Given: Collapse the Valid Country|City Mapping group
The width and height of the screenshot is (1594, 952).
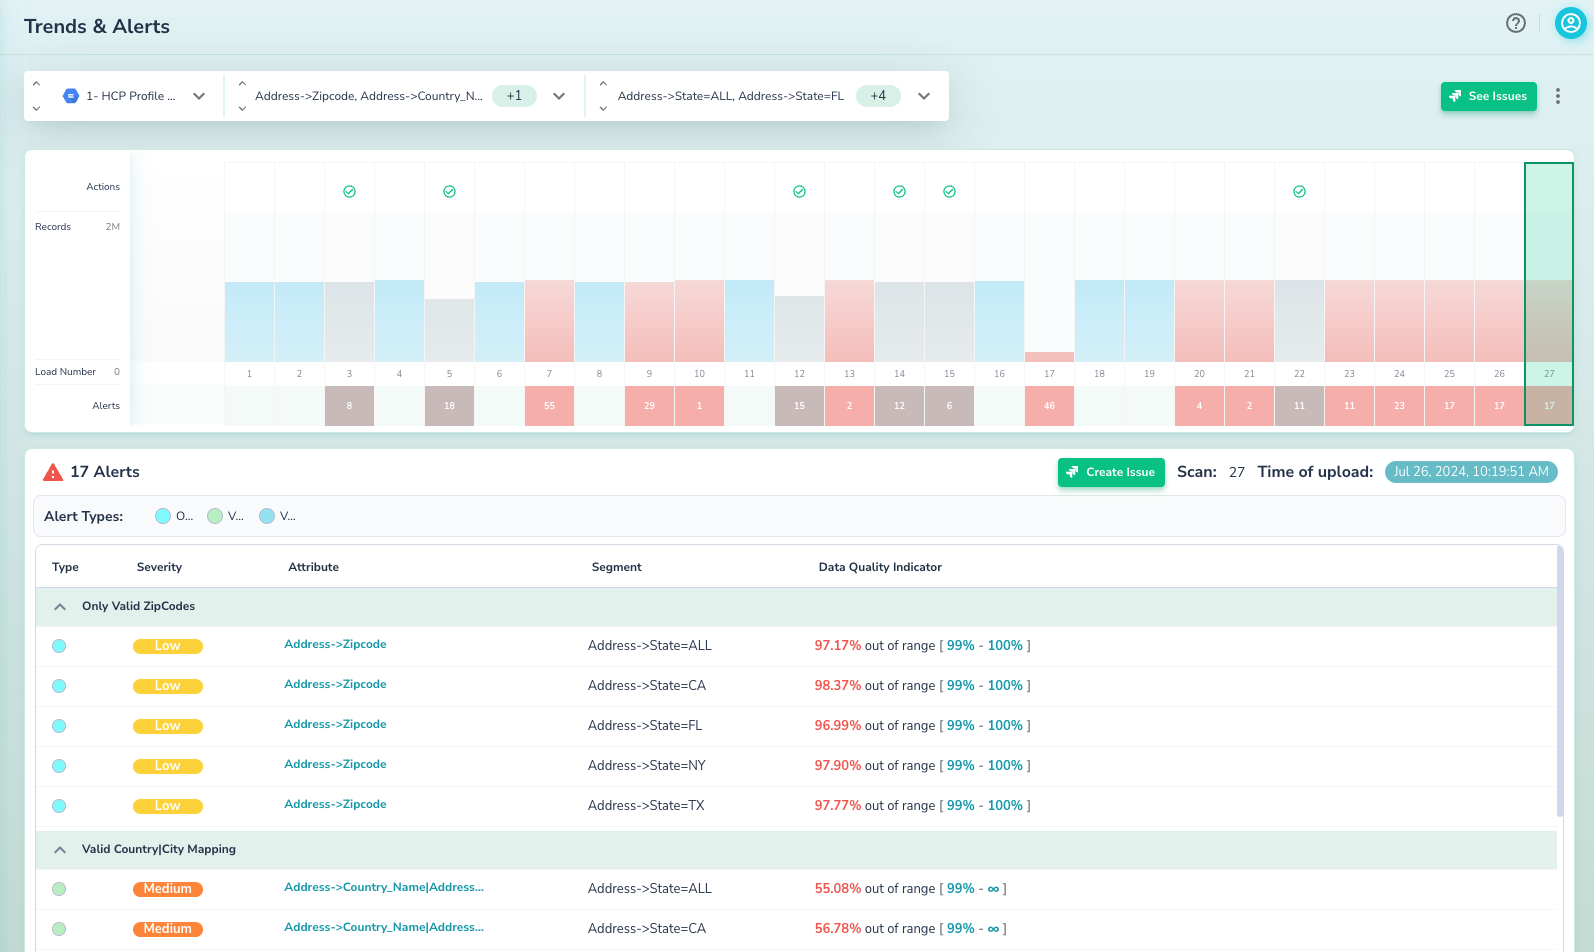Looking at the screenshot, I should 60,849.
